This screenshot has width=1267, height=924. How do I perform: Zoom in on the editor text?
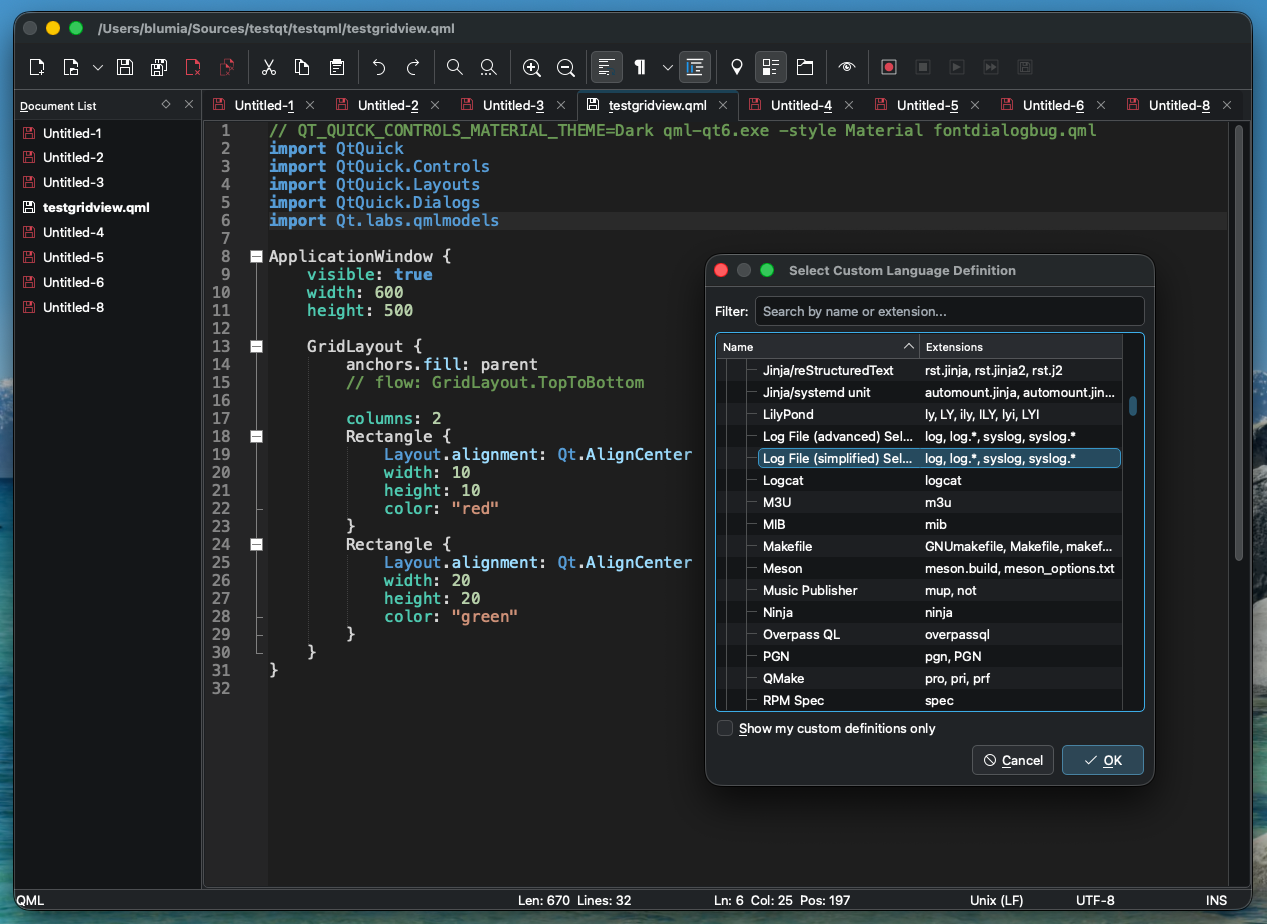pos(531,67)
